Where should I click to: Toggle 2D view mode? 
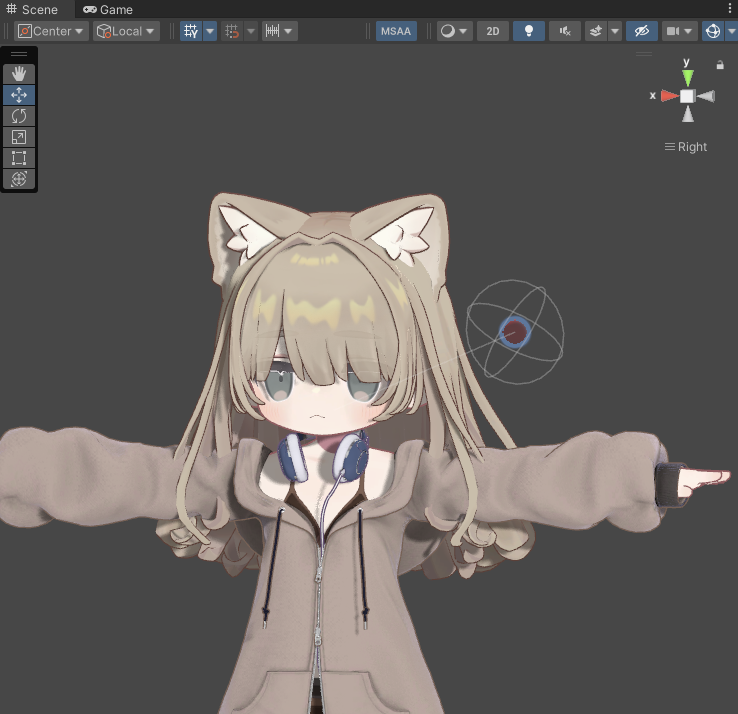(493, 31)
